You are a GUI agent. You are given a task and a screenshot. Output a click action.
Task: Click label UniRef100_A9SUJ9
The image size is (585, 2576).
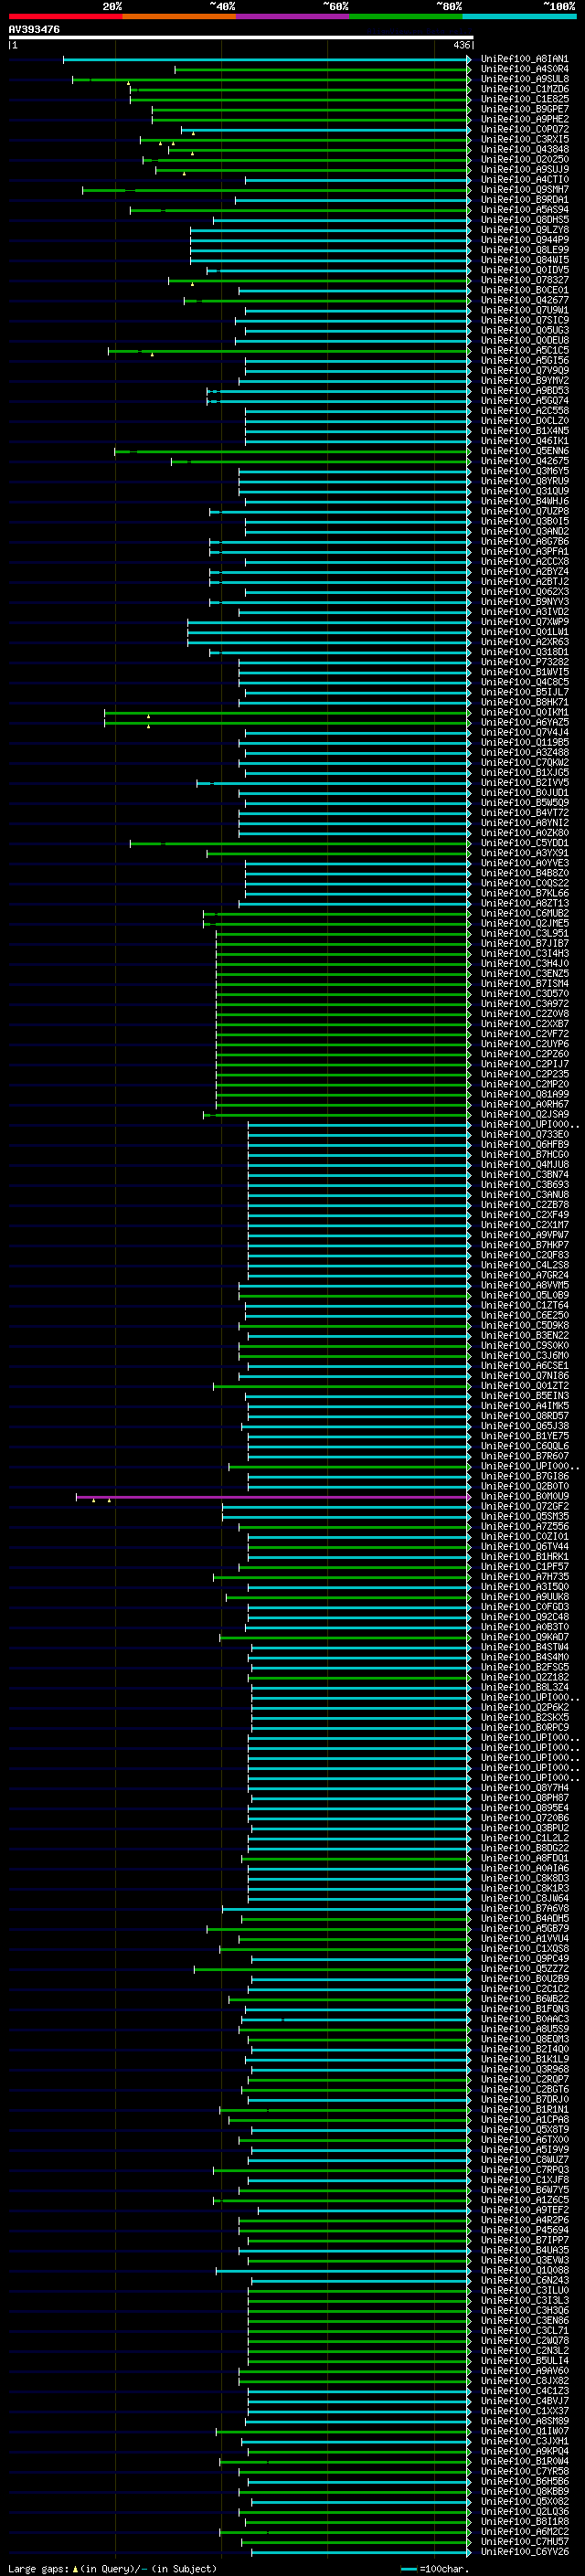(x=525, y=170)
